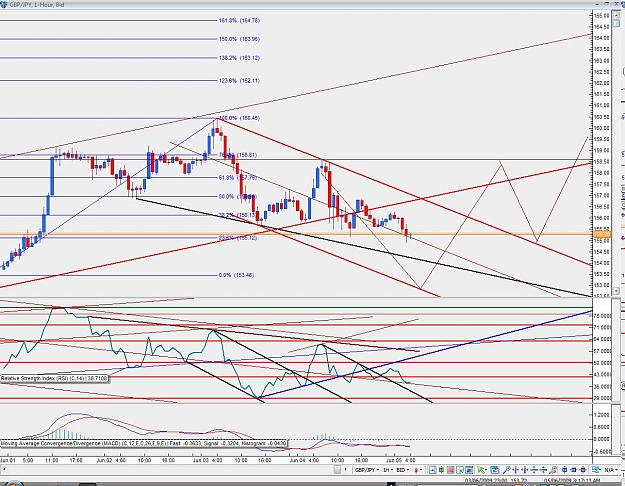The width and height of the screenshot is (625, 486).
Task: Open the BID price type dropdown
Action: (403, 470)
